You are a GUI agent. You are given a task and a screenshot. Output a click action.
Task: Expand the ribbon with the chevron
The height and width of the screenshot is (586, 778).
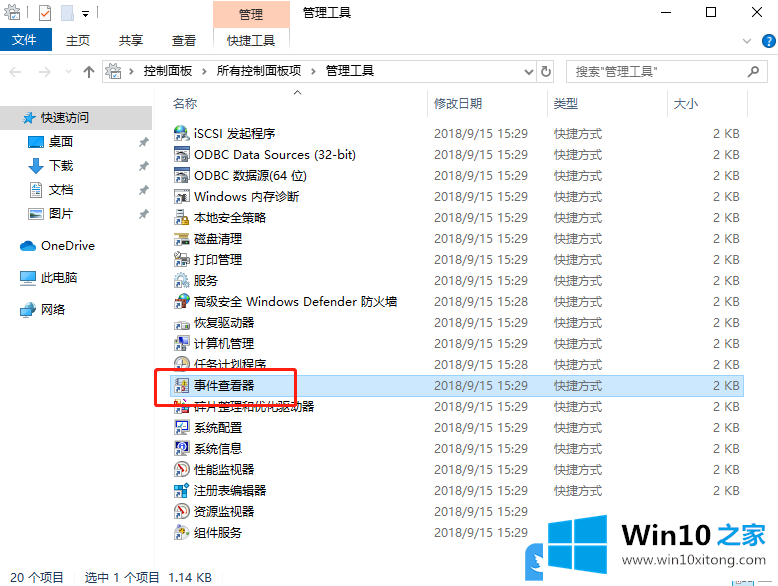tap(747, 41)
